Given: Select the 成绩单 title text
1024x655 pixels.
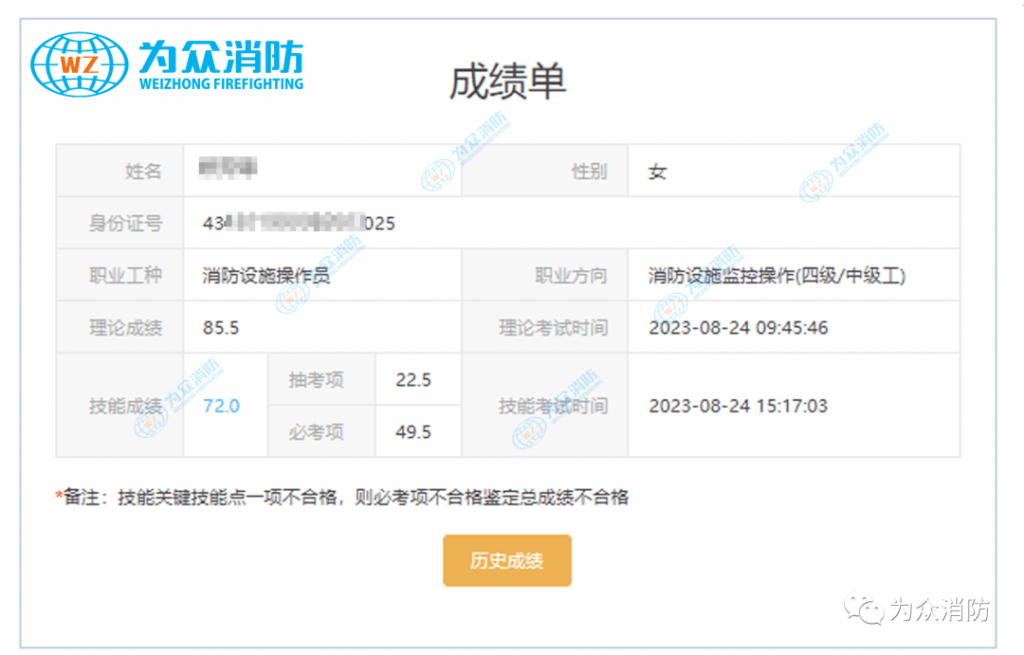Looking at the screenshot, I should (x=507, y=82).
